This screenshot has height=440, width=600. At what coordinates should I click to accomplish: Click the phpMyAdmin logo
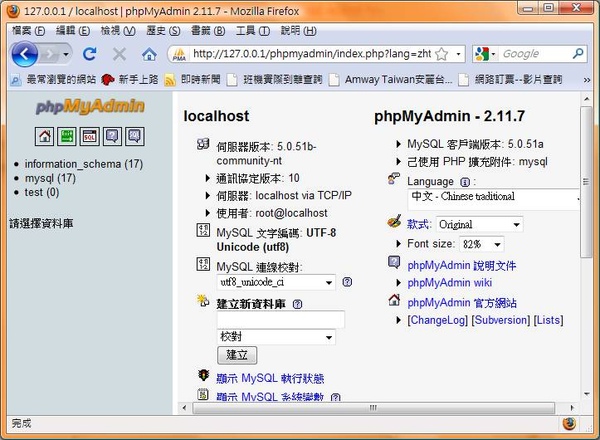click(x=90, y=106)
